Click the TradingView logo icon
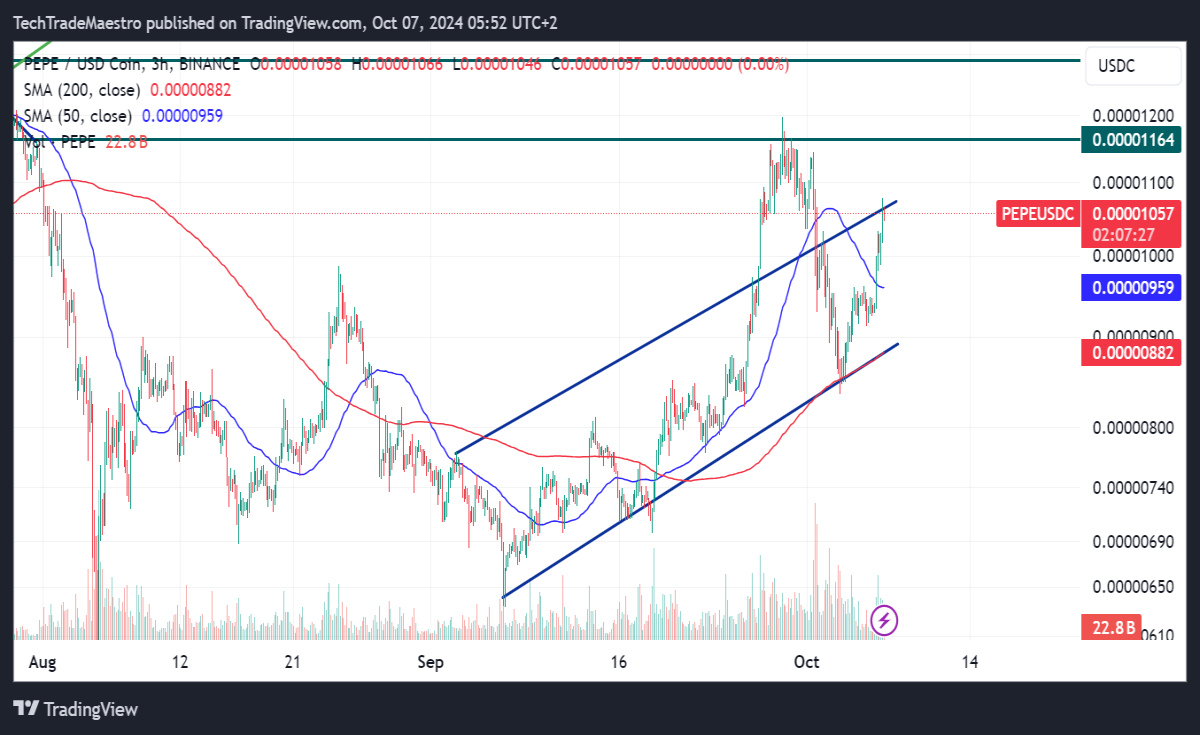The width and height of the screenshot is (1200, 735). tap(27, 709)
